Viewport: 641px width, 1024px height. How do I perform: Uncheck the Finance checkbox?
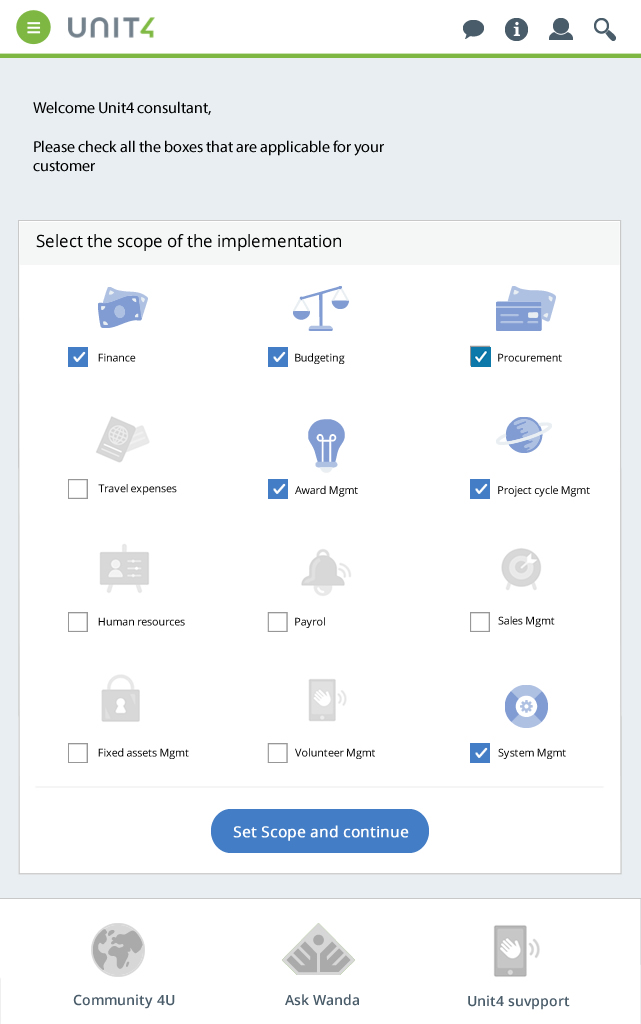(78, 357)
